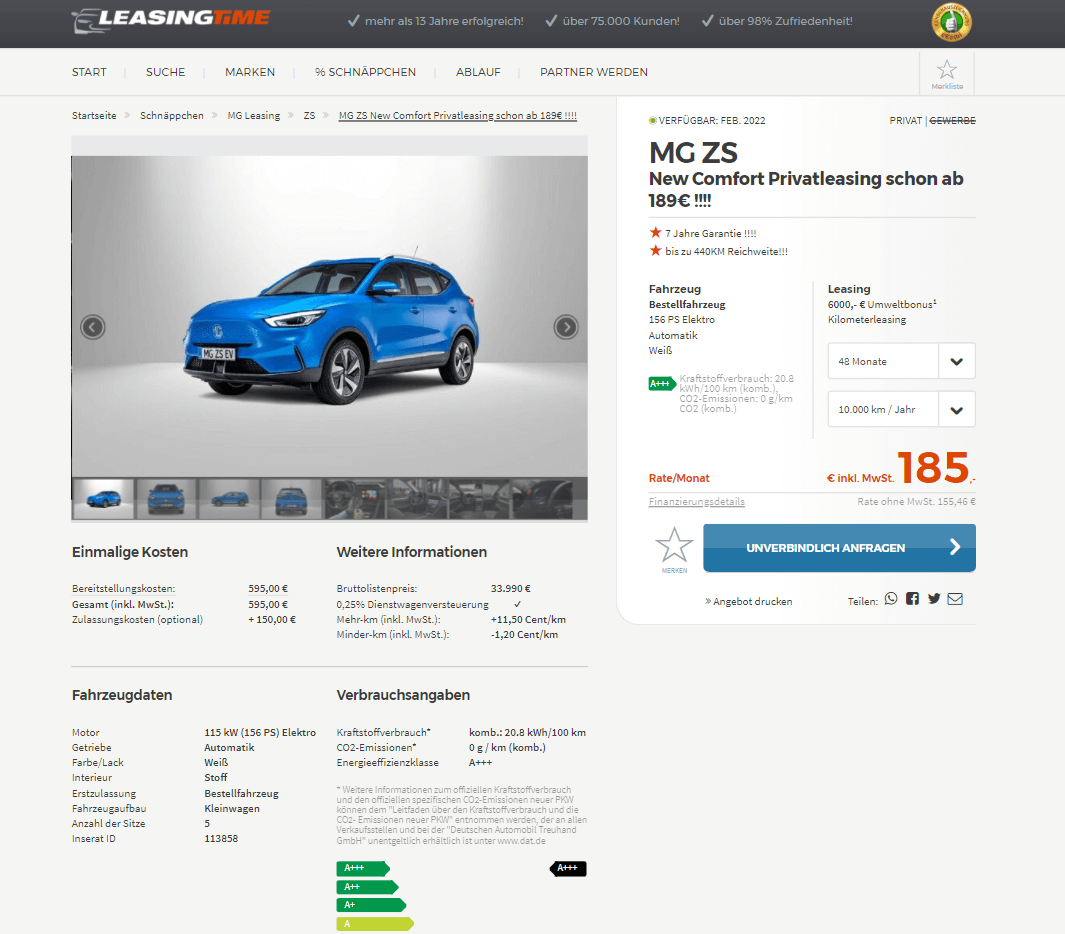Click the Mehr-km value +11,50 Cent/km
This screenshot has height=934, width=1065.
(x=528, y=619)
